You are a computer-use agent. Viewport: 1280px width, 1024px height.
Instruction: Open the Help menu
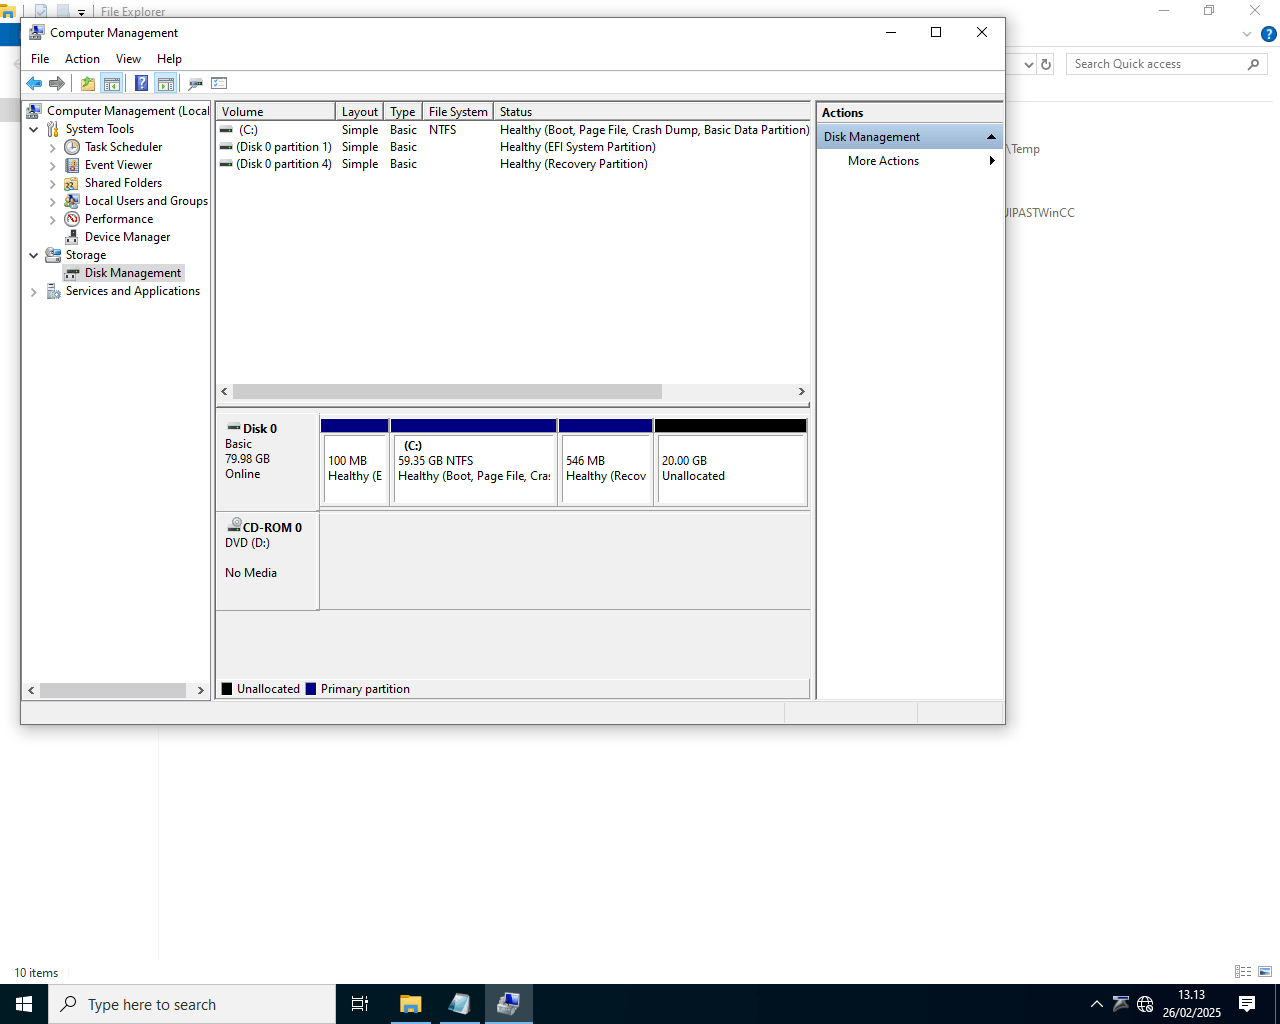[169, 59]
